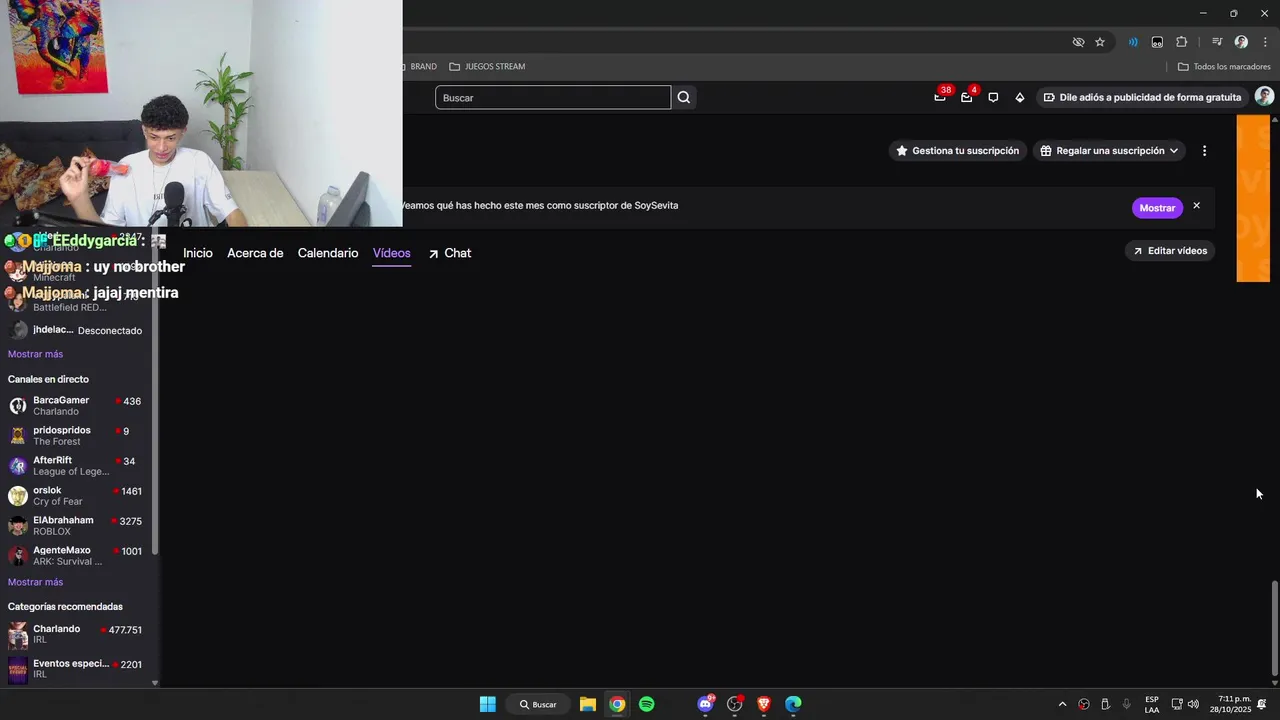The image size is (1280, 720).
Task: Open Chrome's three-dot menu
Action: coord(1265,42)
